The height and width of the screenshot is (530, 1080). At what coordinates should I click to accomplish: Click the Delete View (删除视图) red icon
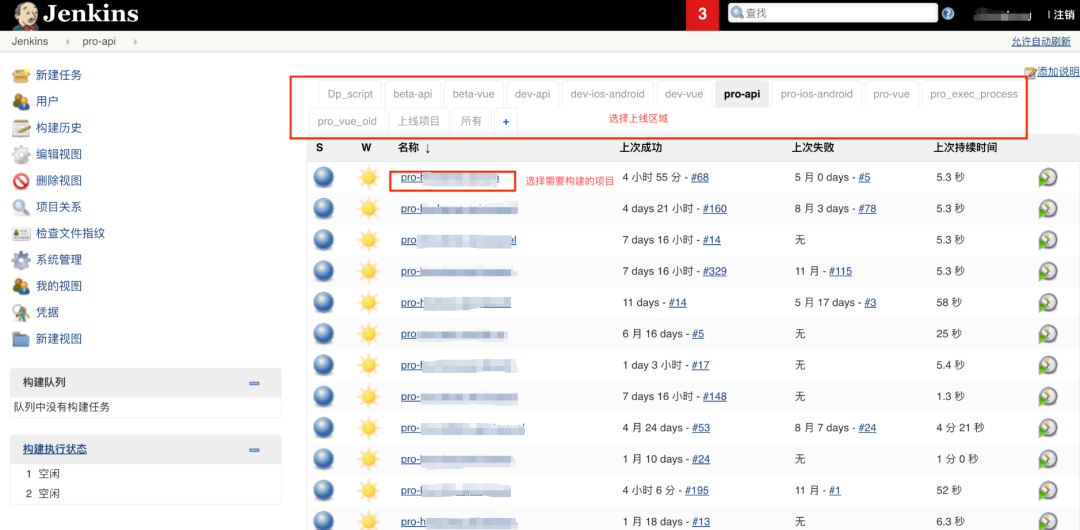(21, 181)
